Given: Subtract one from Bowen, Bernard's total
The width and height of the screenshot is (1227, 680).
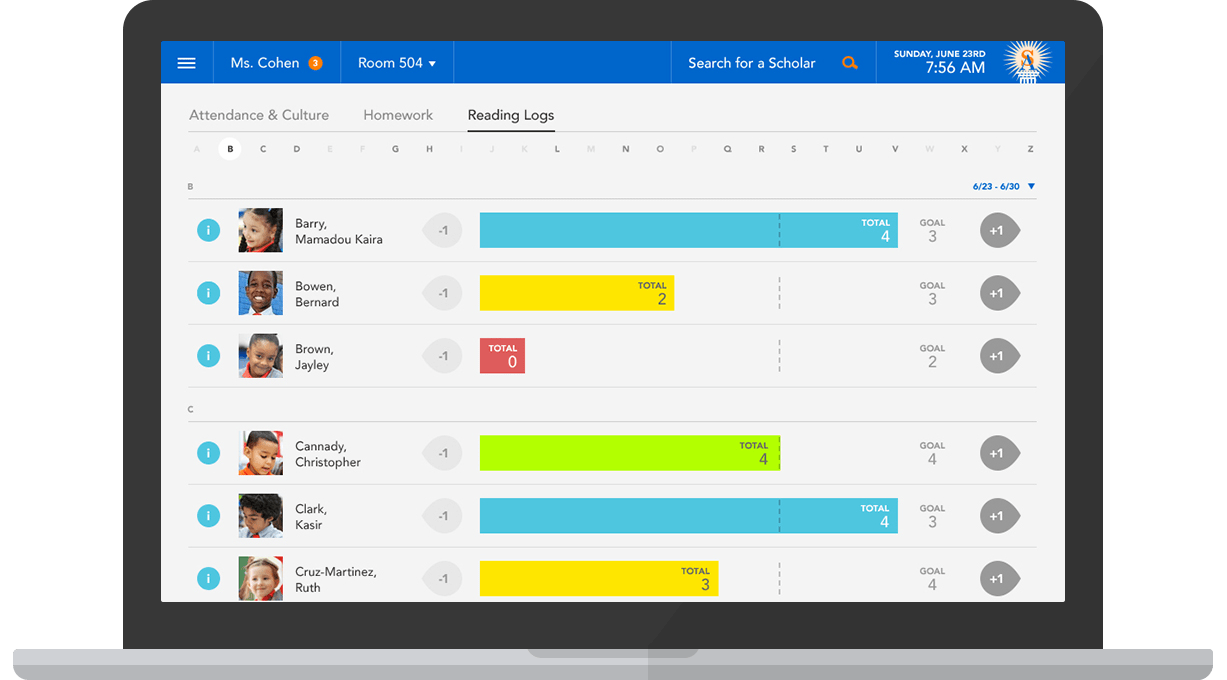Looking at the screenshot, I should [x=443, y=293].
